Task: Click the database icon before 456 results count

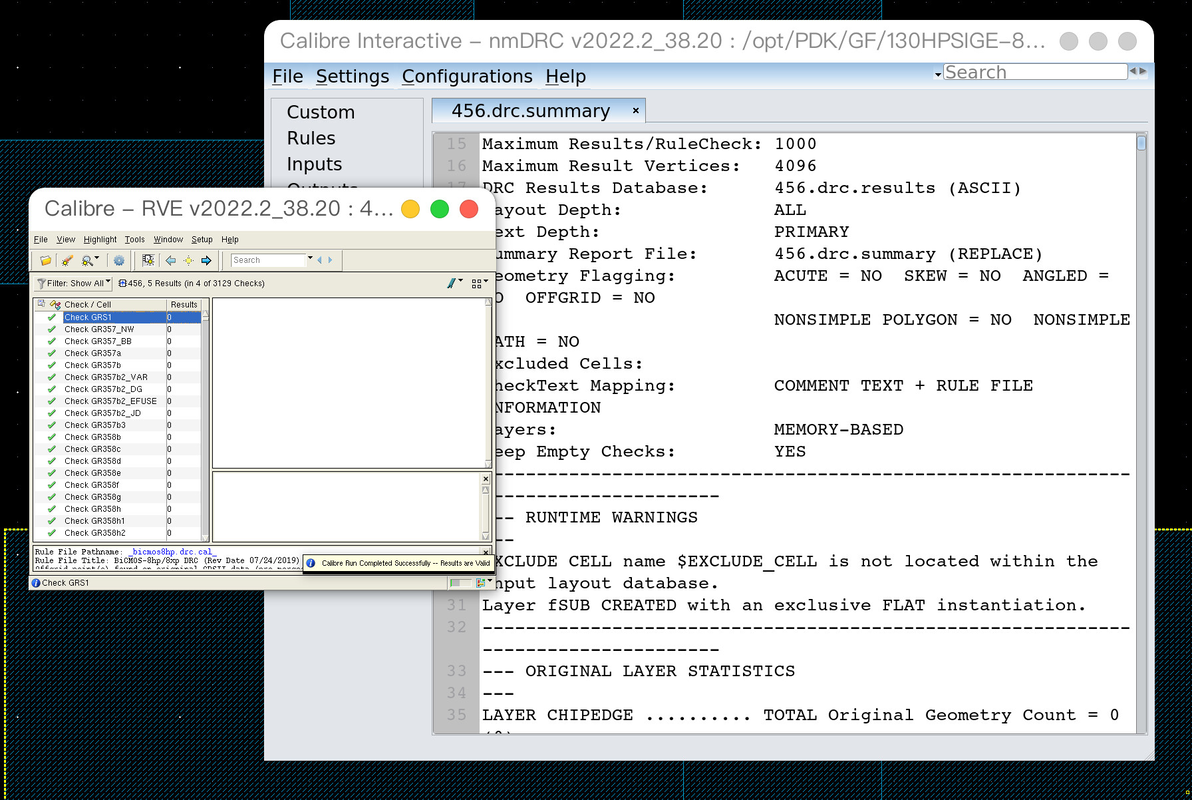Action: pos(122,283)
